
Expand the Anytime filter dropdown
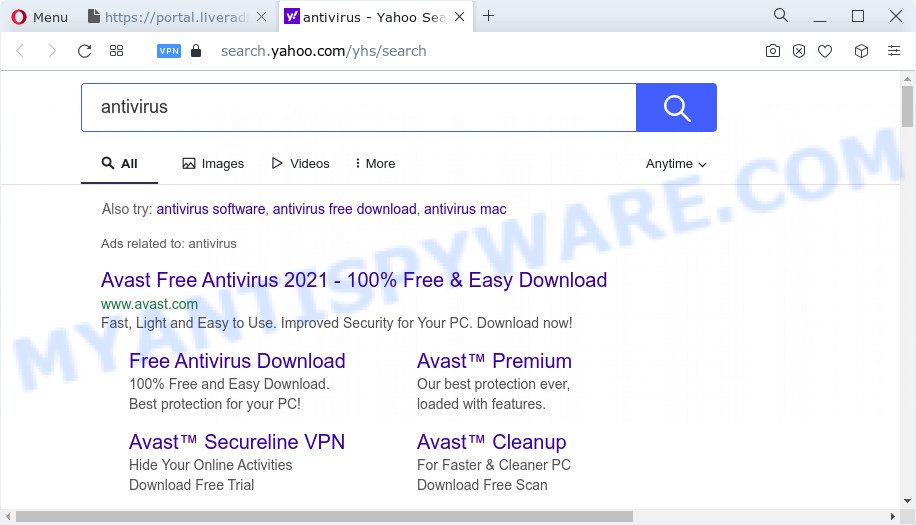(676, 164)
